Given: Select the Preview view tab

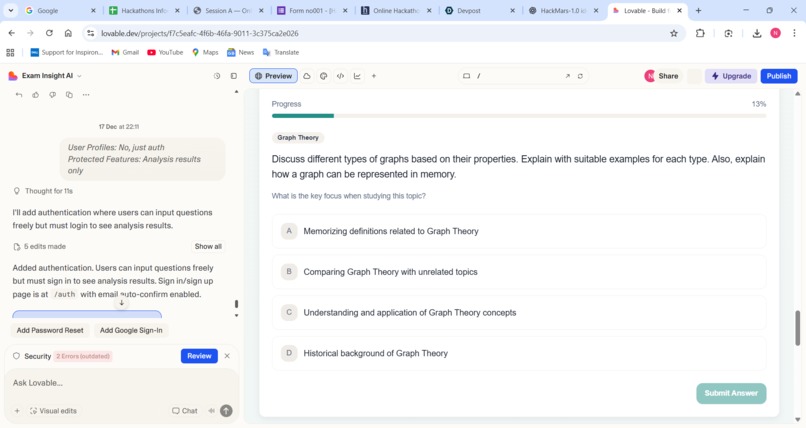Looking at the screenshot, I should [273, 76].
